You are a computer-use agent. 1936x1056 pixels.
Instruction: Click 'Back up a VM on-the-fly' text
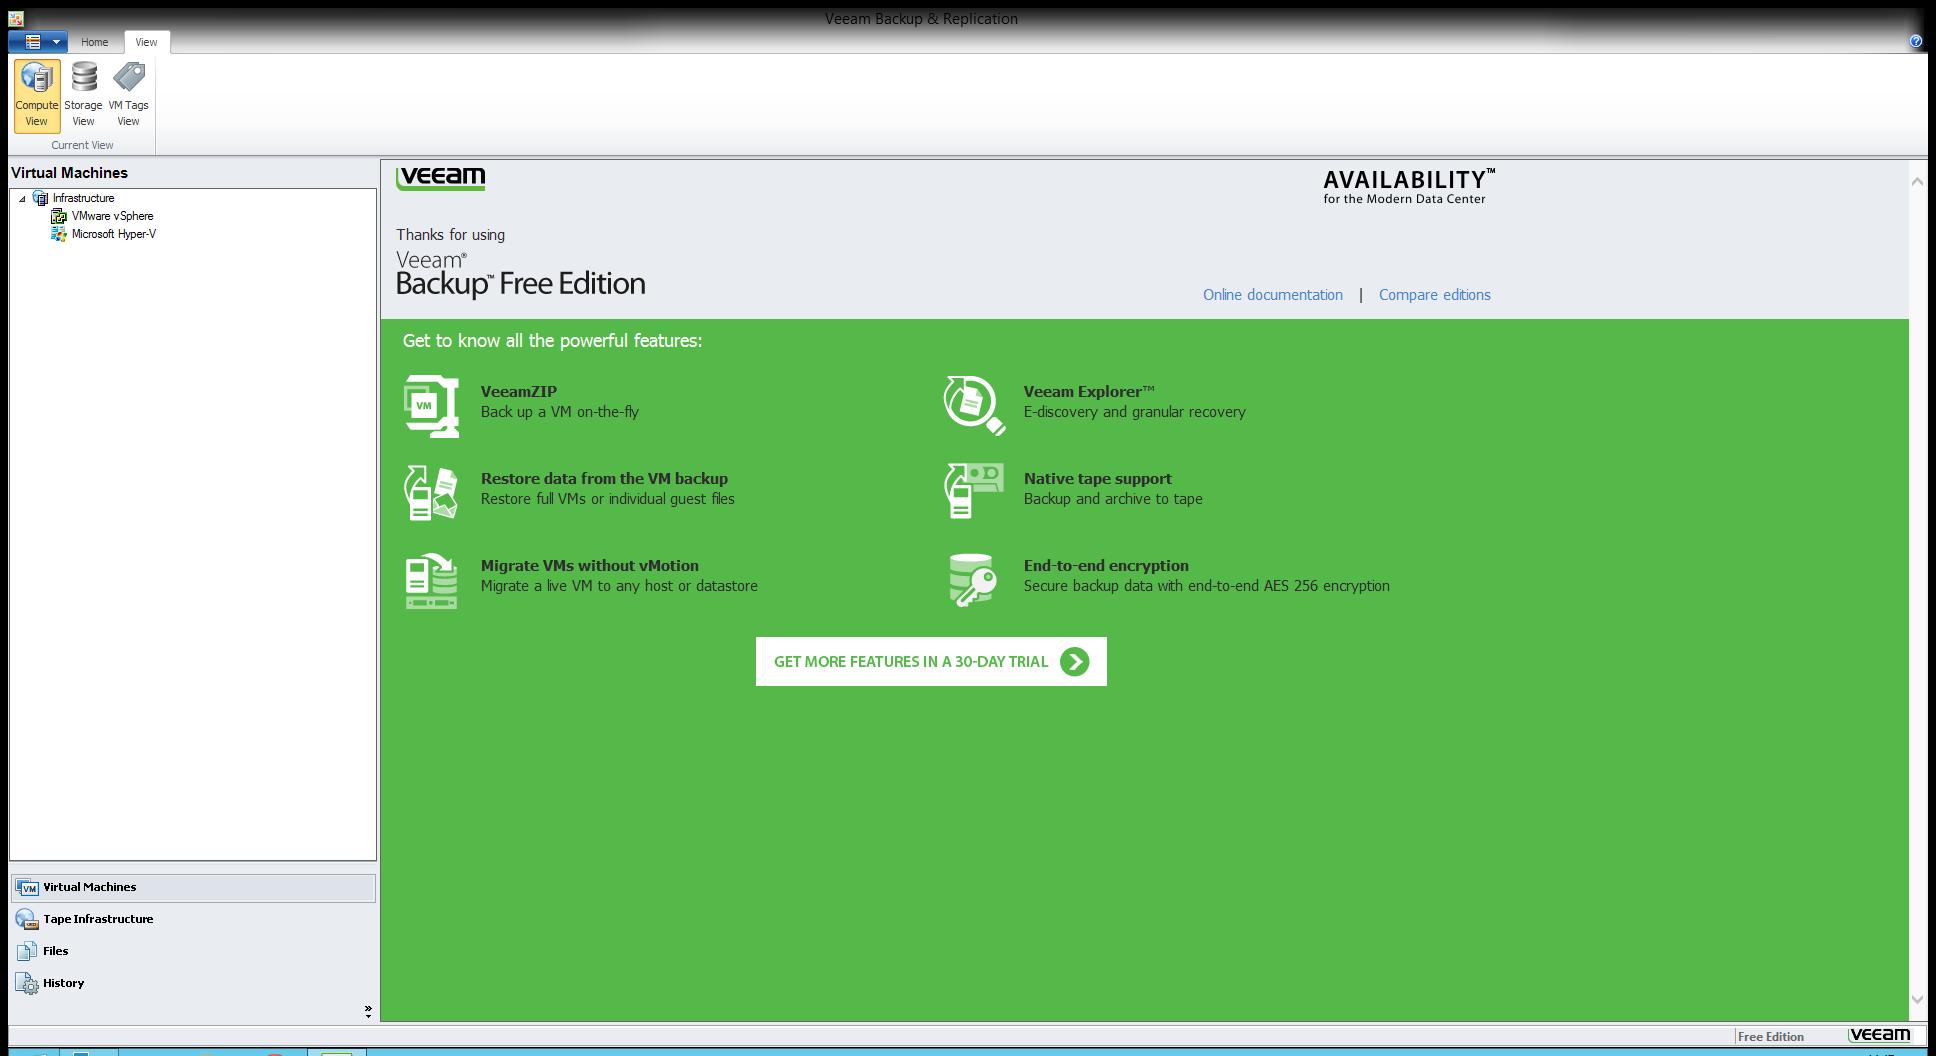coord(559,412)
